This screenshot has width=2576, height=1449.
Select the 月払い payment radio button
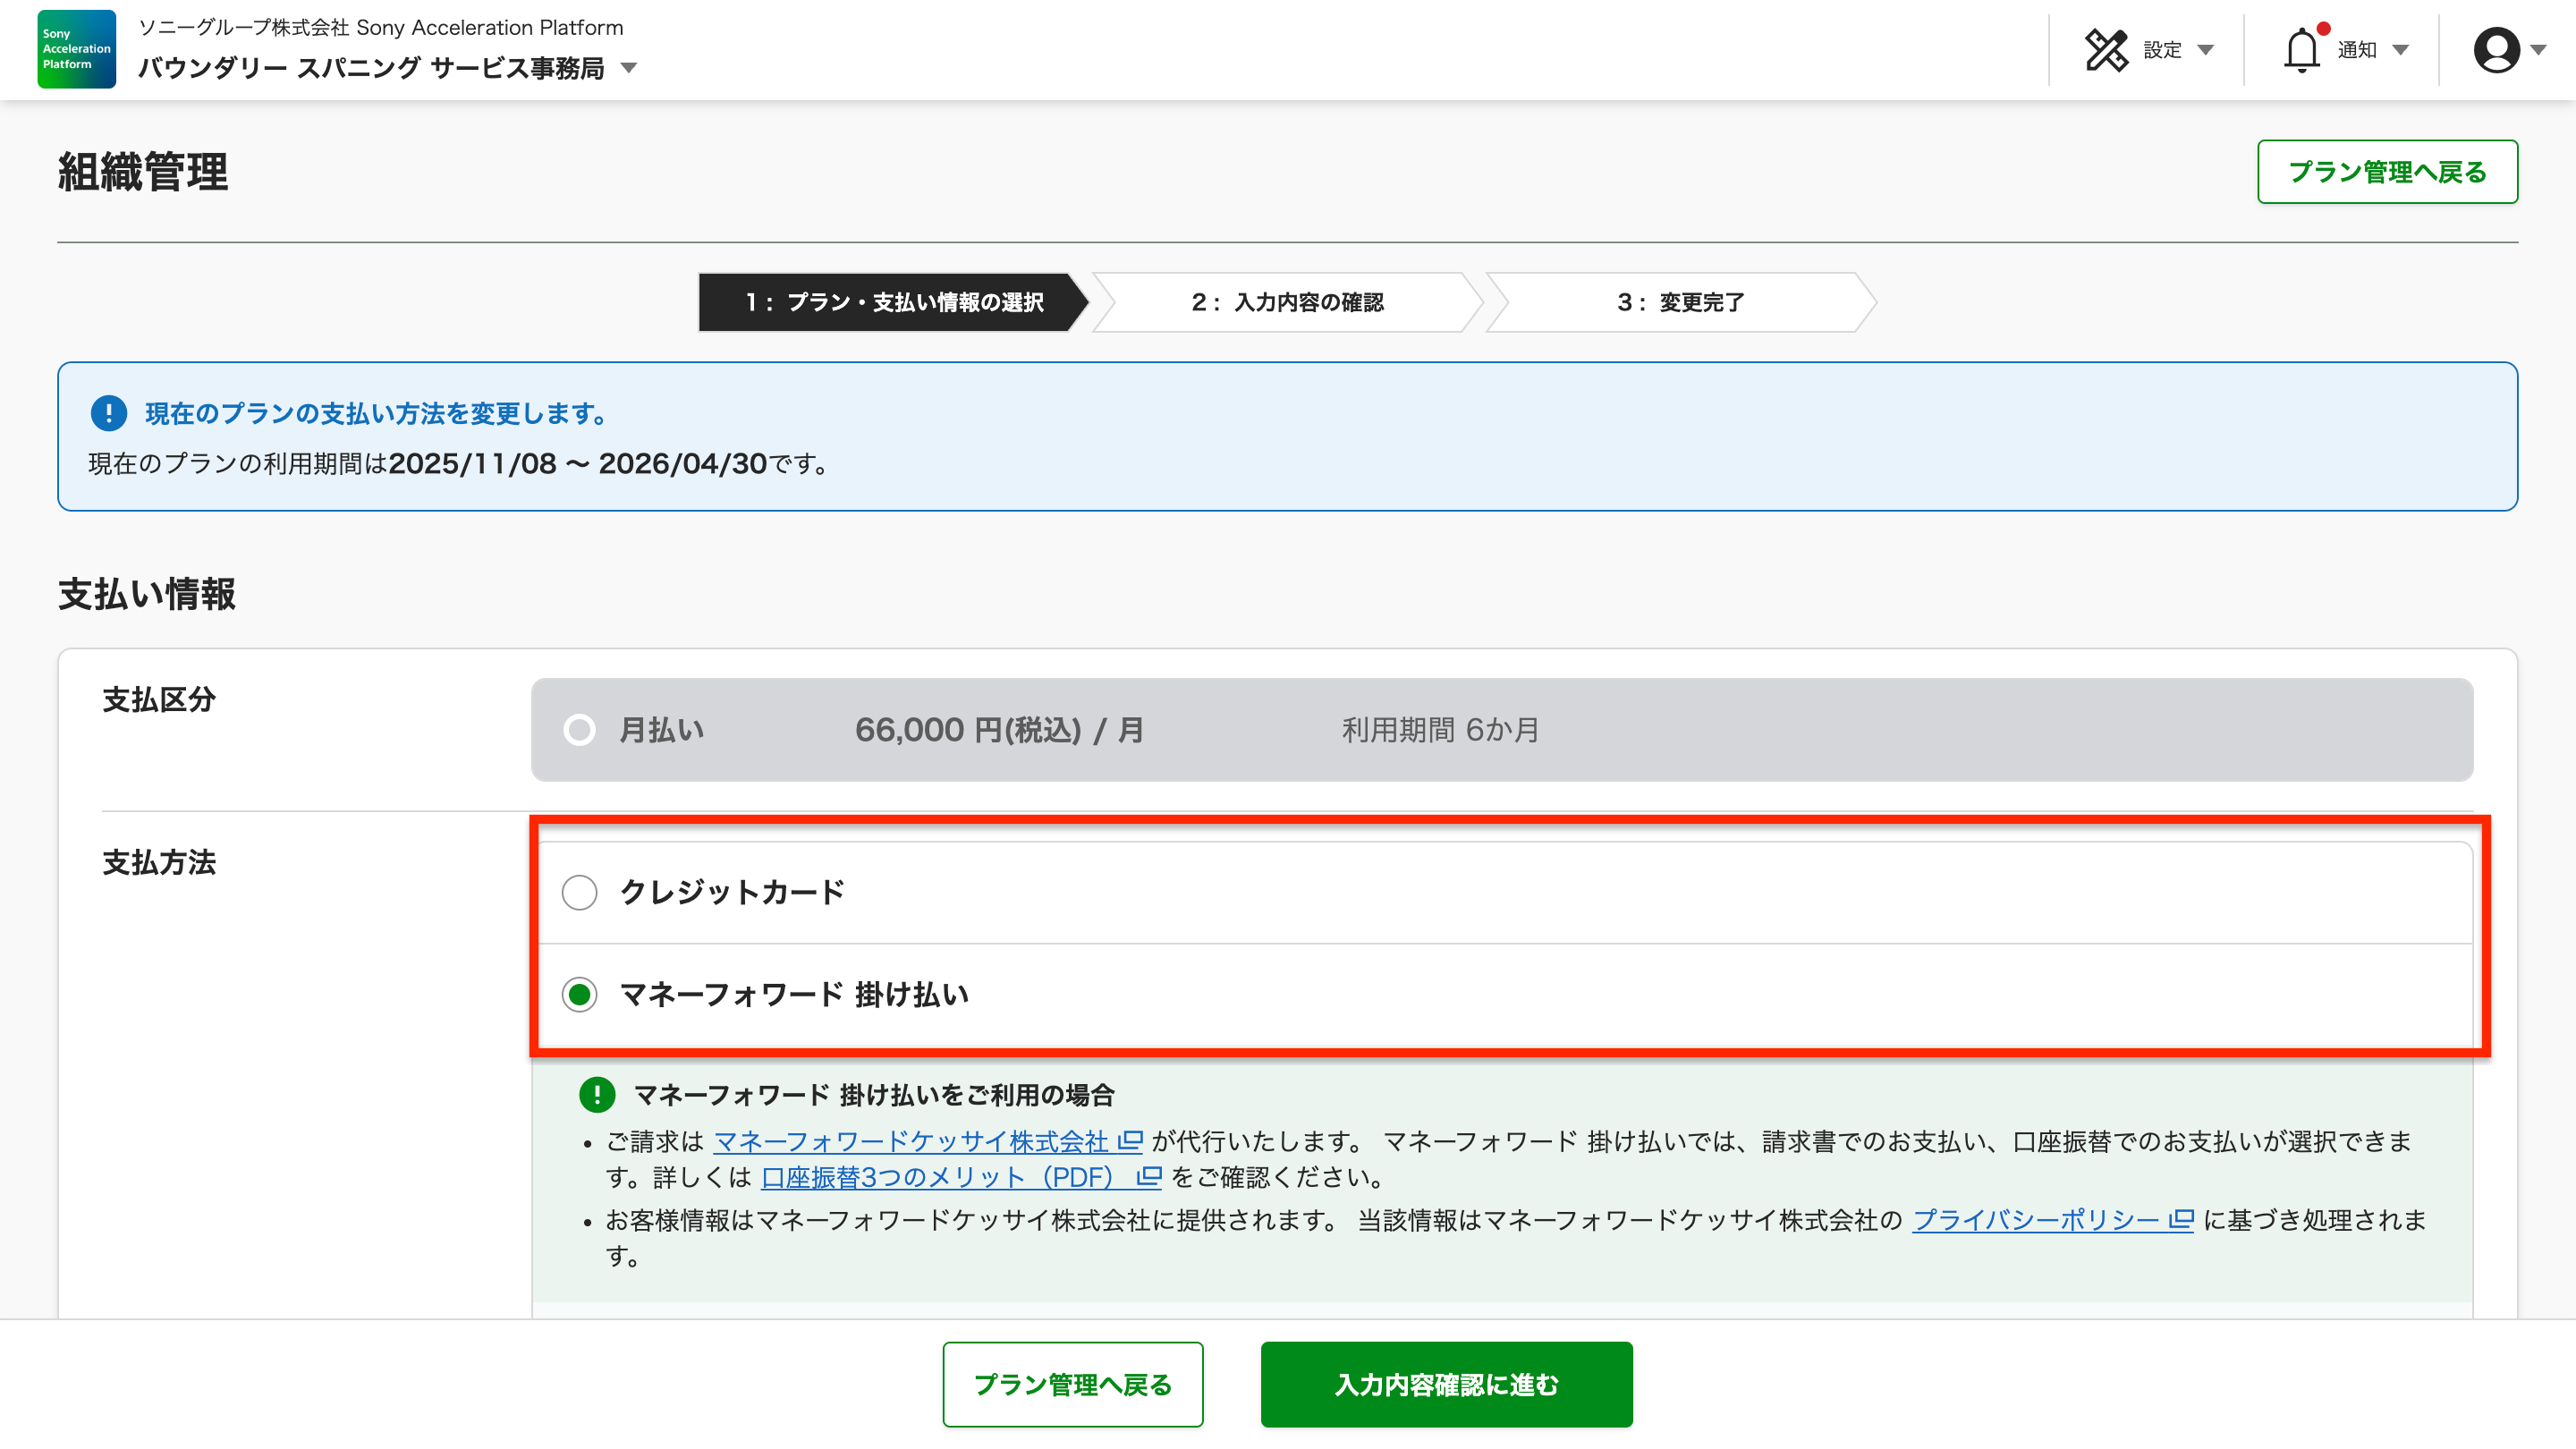[580, 730]
